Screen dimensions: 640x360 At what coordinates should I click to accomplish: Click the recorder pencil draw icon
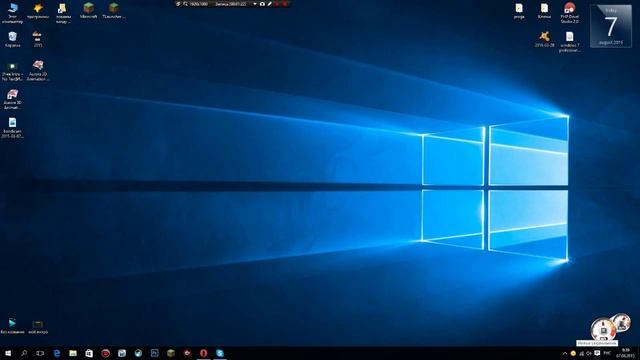(x=269, y=4)
